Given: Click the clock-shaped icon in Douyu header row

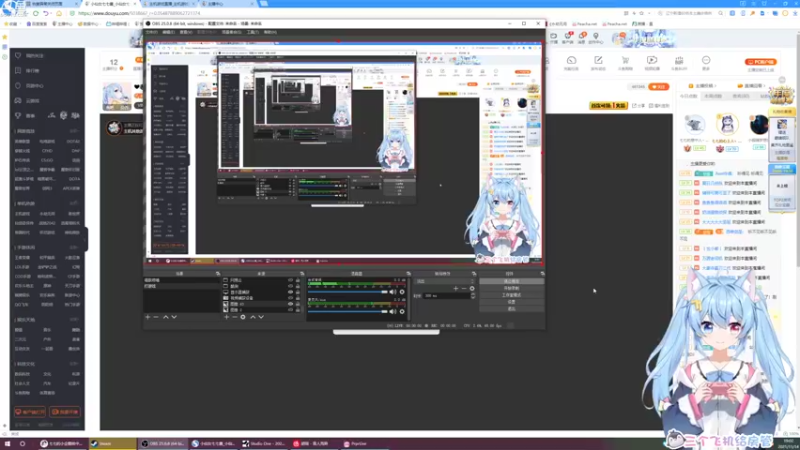Looking at the screenshot, I should [571, 61].
